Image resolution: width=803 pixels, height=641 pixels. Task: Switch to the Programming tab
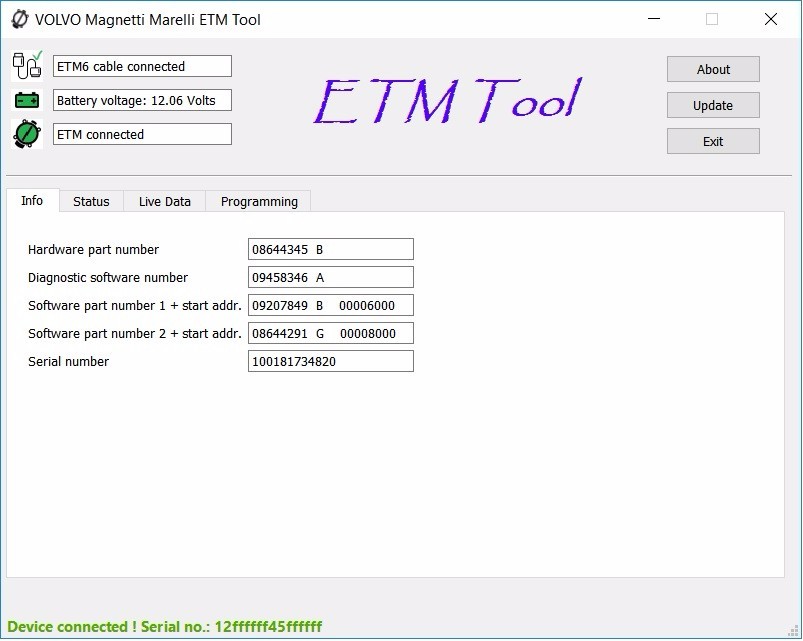click(x=257, y=201)
